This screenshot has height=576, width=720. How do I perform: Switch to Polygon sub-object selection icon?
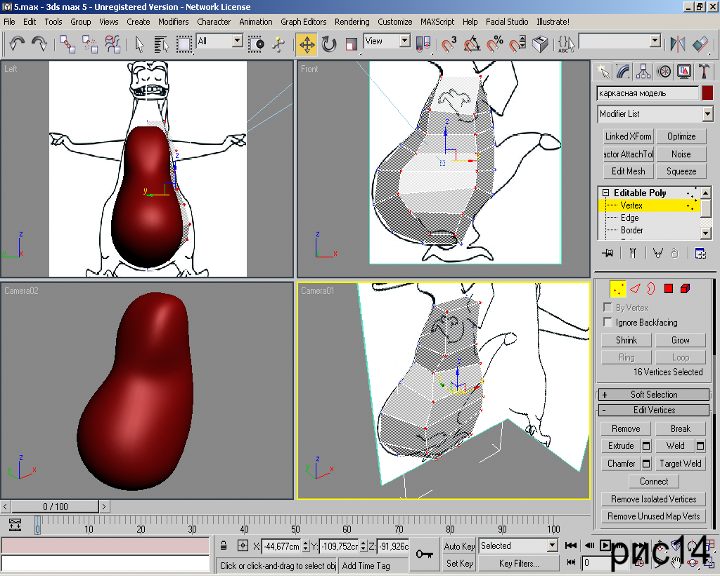click(668, 288)
